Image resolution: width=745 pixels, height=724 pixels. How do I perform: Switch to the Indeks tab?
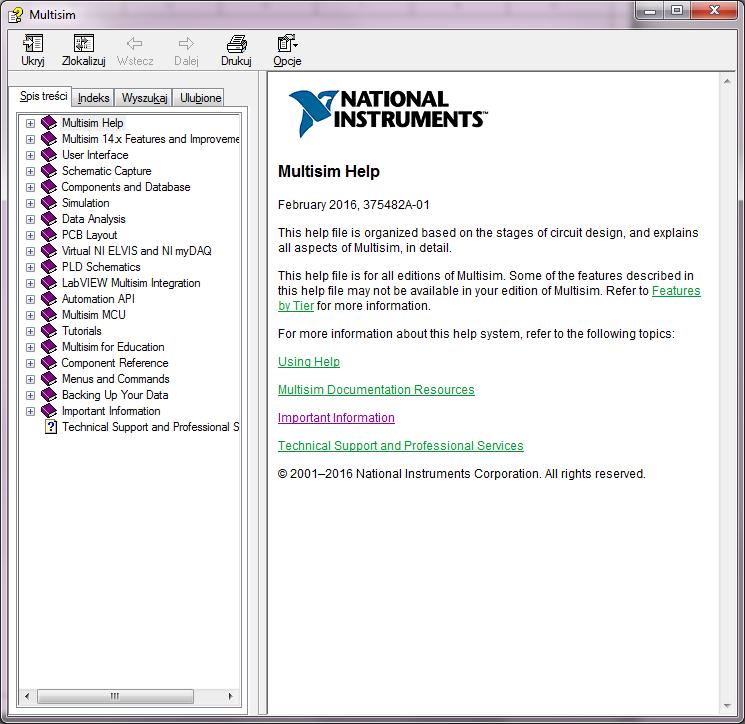click(x=93, y=98)
